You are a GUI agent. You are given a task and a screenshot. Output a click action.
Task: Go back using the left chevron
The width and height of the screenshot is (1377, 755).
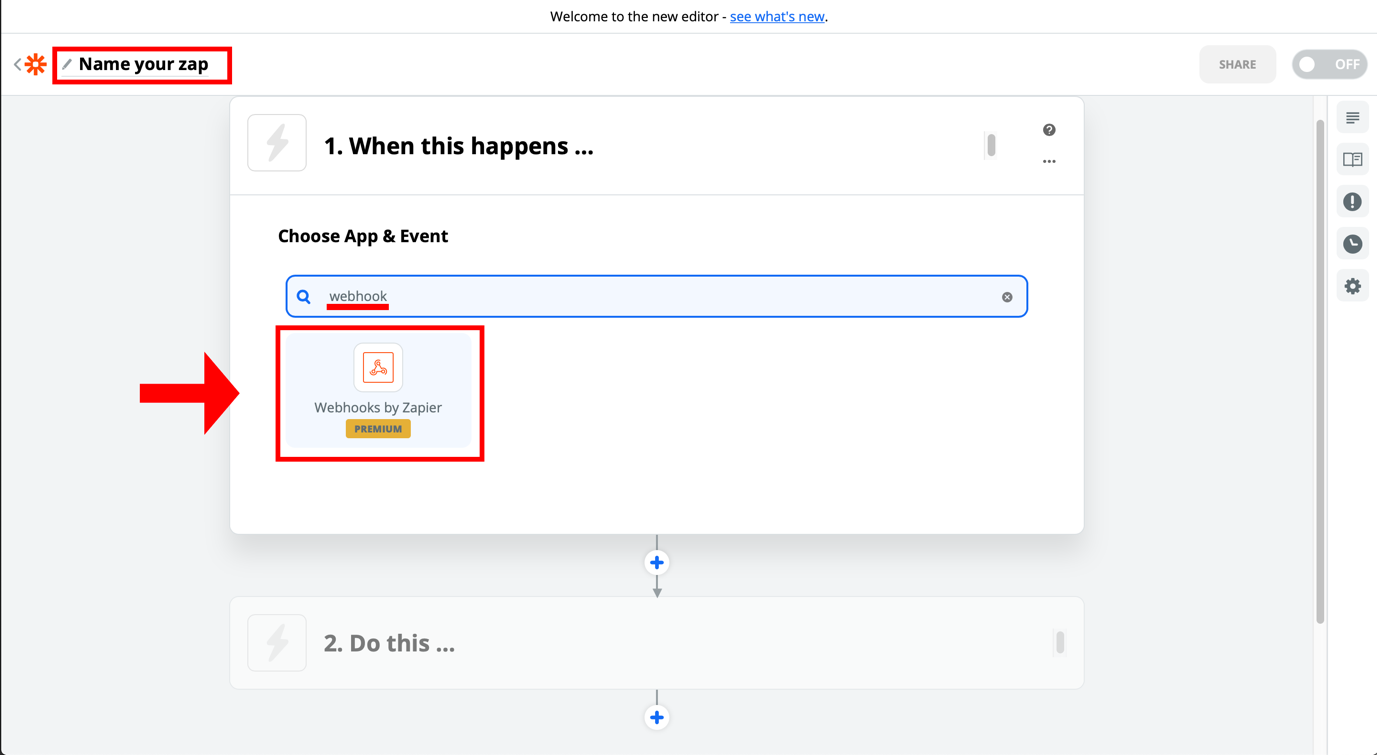click(17, 64)
